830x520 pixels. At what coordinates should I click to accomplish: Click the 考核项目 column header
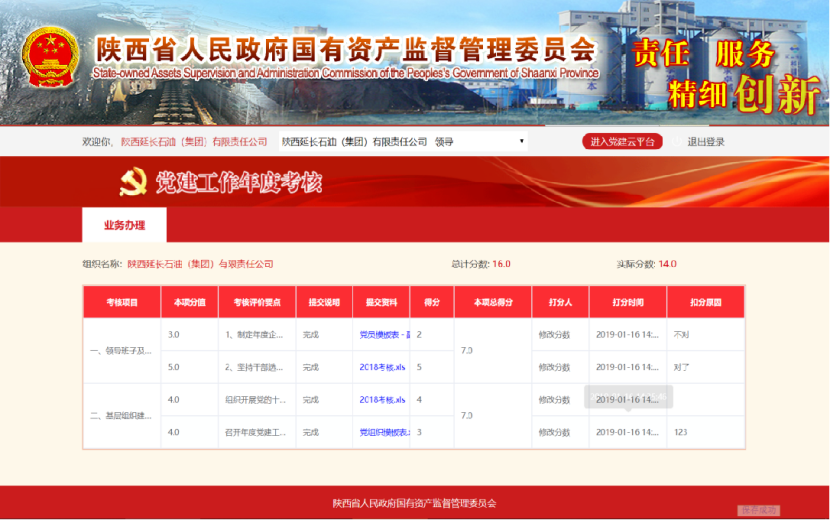coord(122,302)
